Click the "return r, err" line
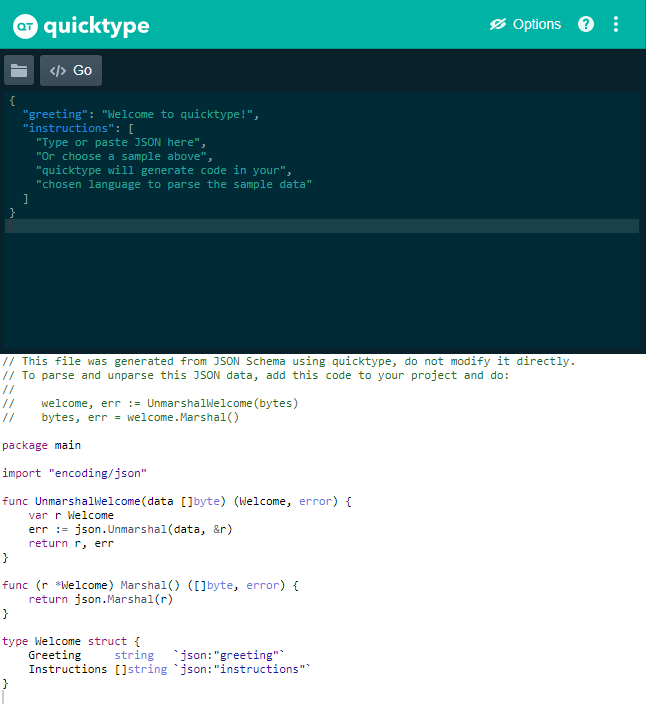Image resolution: width=646 pixels, height=725 pixels. [x=71, y=543]
